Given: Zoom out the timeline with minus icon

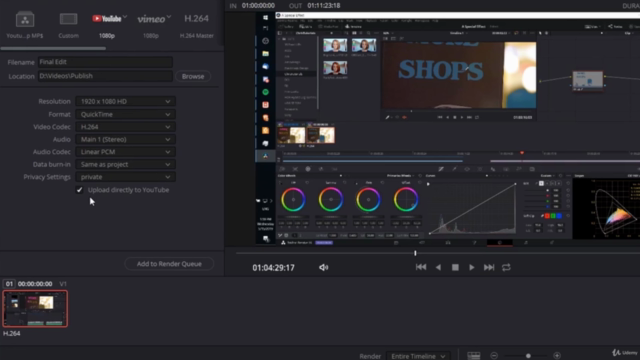Looking at the screenshot, I should tap(494, 356).
